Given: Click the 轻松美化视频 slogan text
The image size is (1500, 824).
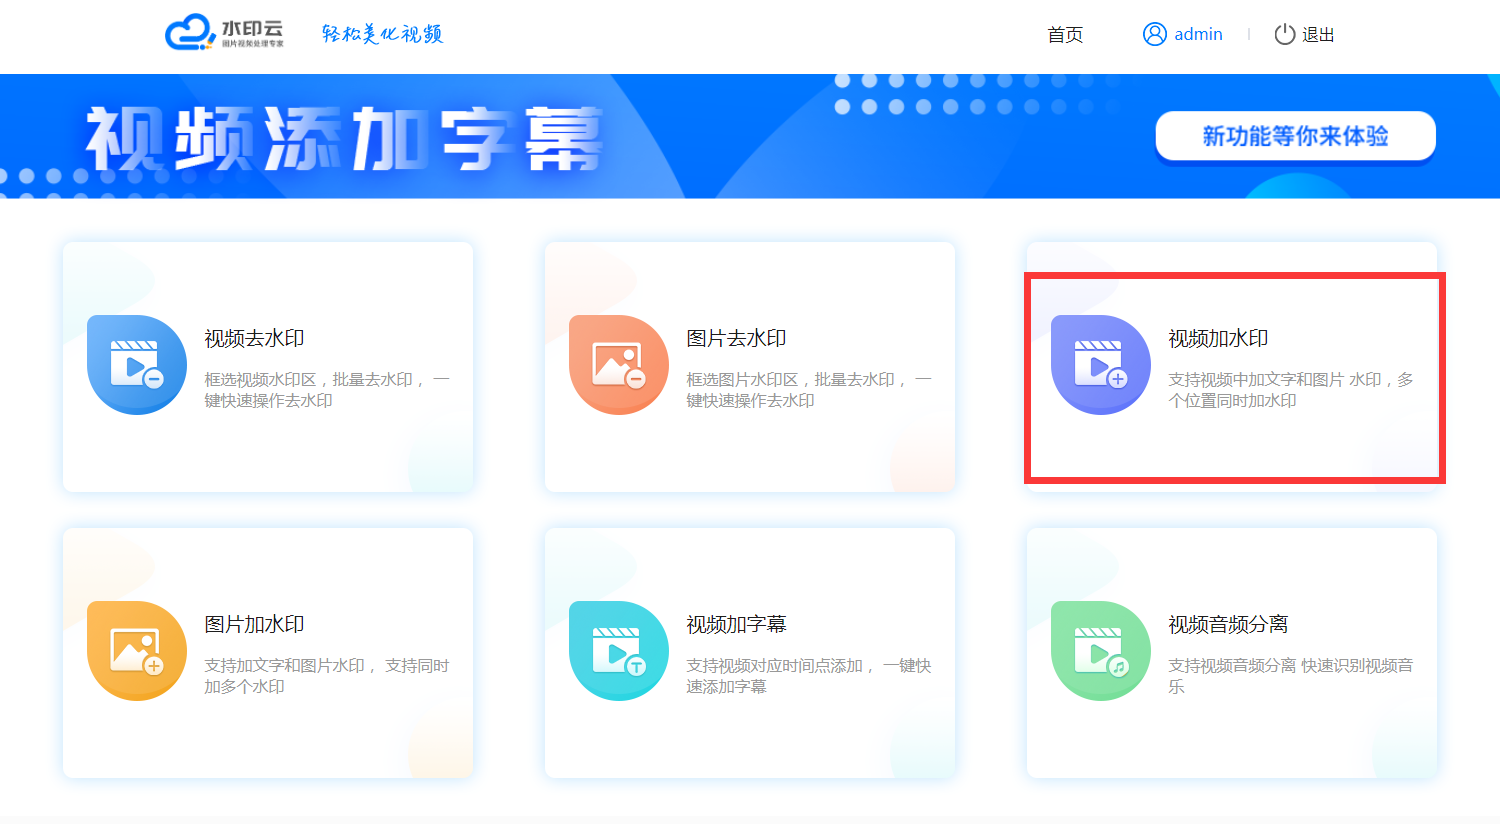Looking at the screenshot, I should pos(382,34).
